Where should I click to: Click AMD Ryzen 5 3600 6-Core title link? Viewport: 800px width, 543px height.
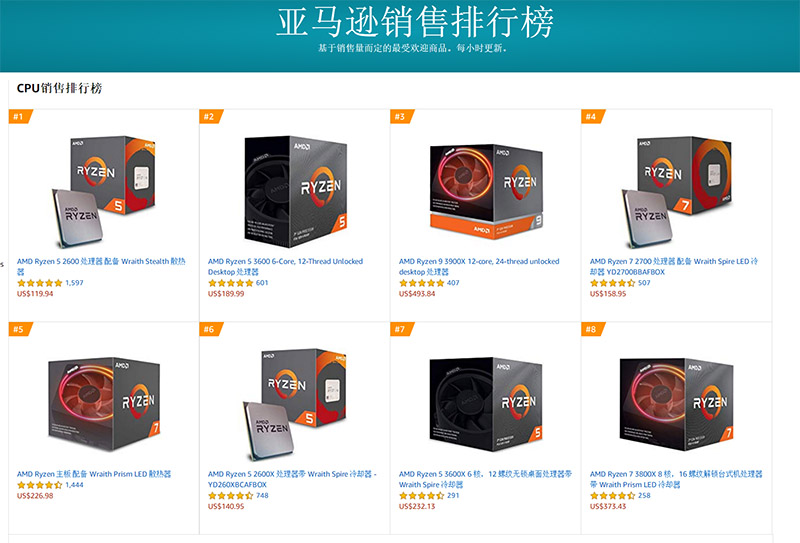click(x=285, y=266)
